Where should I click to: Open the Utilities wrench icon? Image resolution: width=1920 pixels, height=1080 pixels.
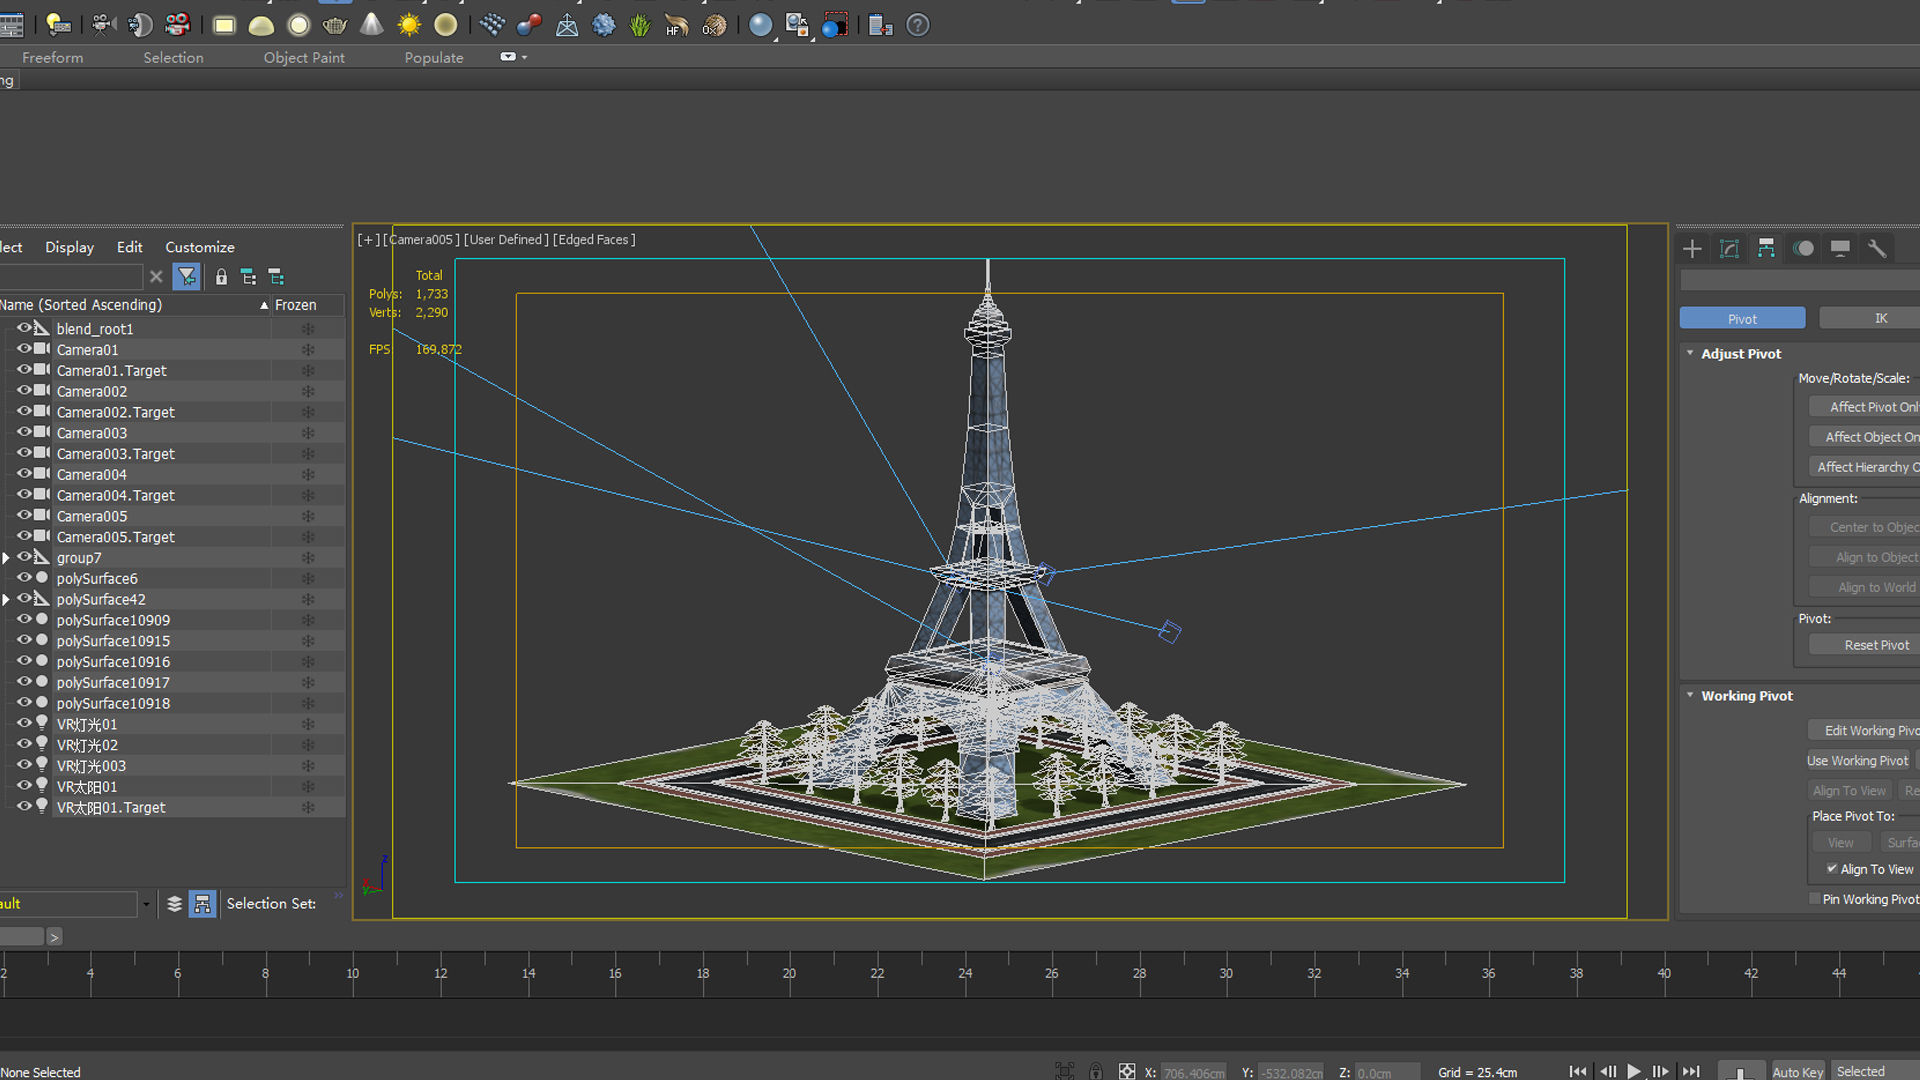point(1877,249)
